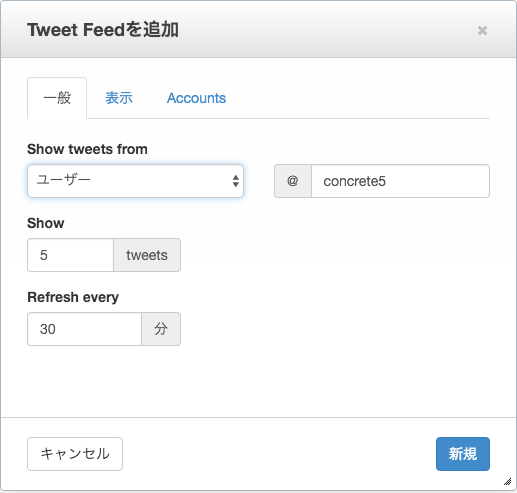Open the ユーザー dropdown
Screen dimensions: 517x493
click(135, 181)
